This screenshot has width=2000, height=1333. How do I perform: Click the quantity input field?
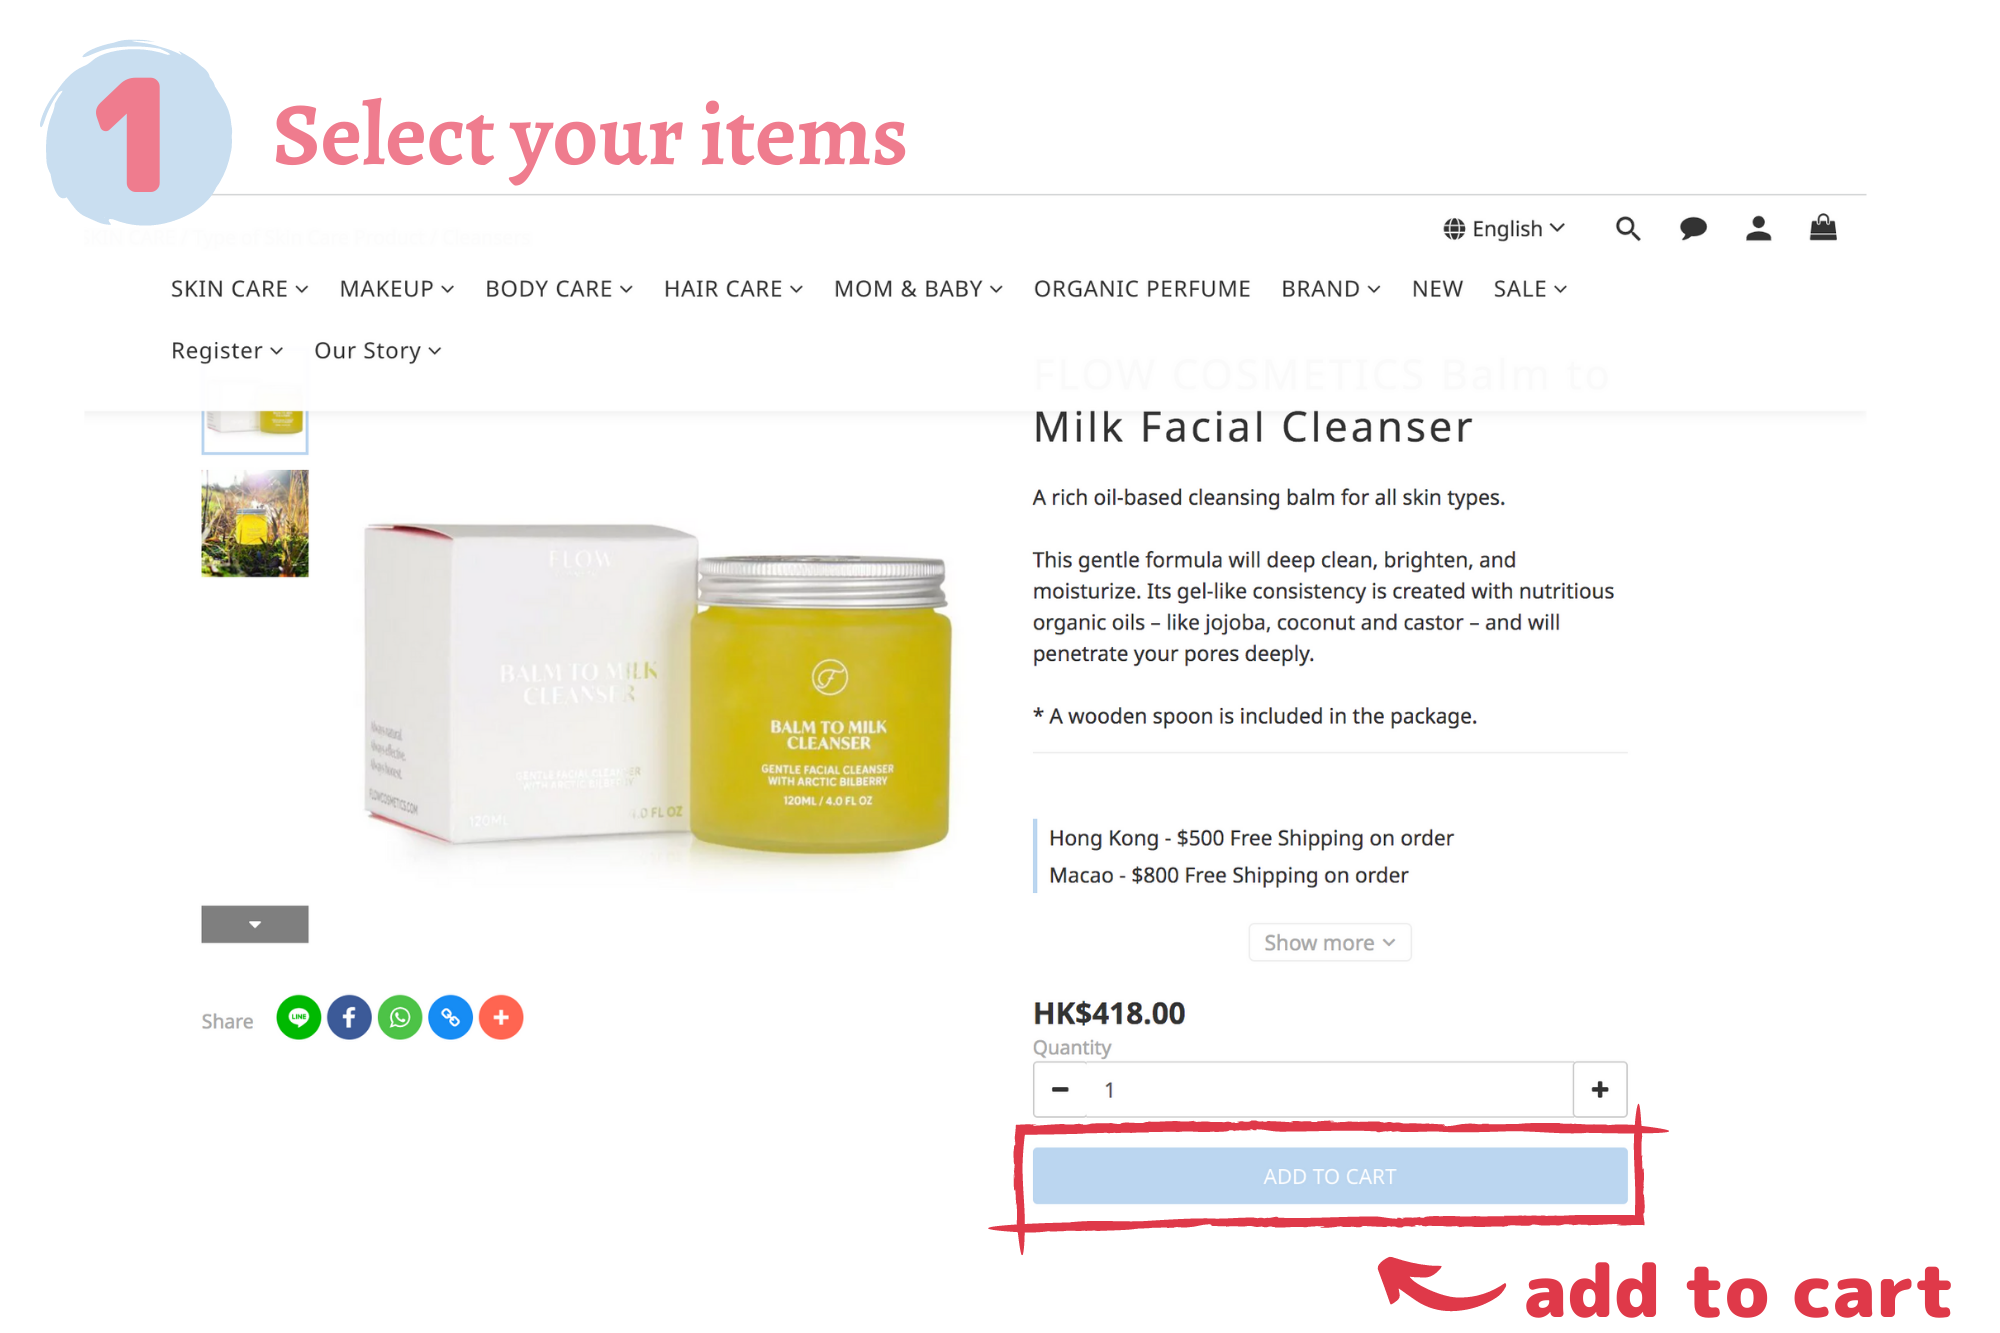click(x=1330, y=1090)
